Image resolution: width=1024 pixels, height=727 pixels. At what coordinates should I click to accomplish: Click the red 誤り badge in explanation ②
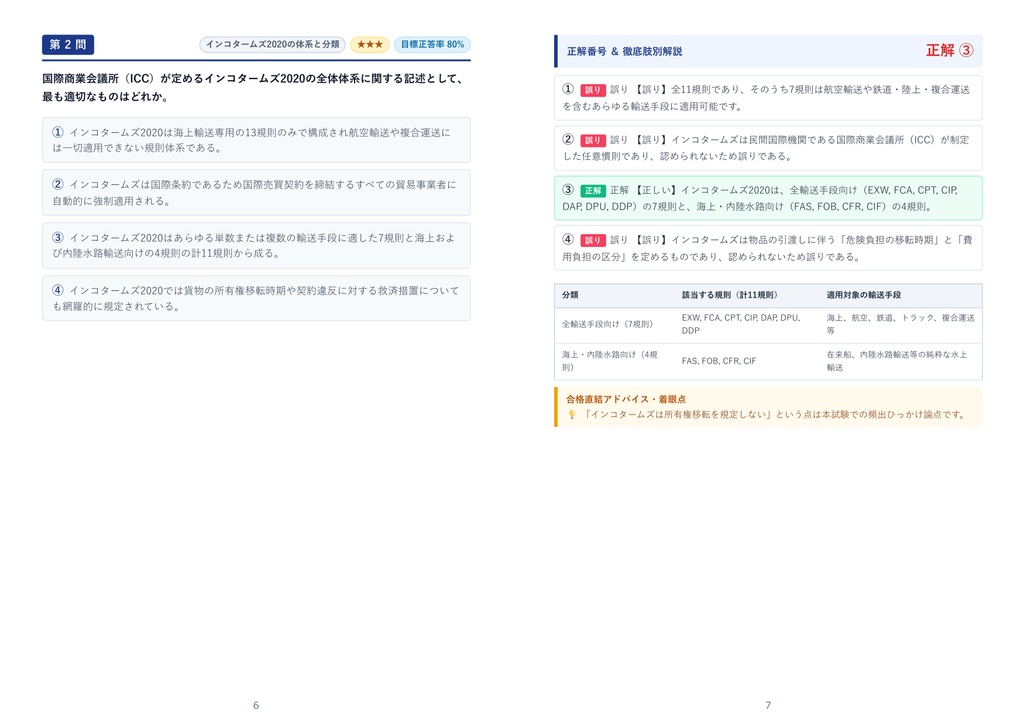point(593,140)
